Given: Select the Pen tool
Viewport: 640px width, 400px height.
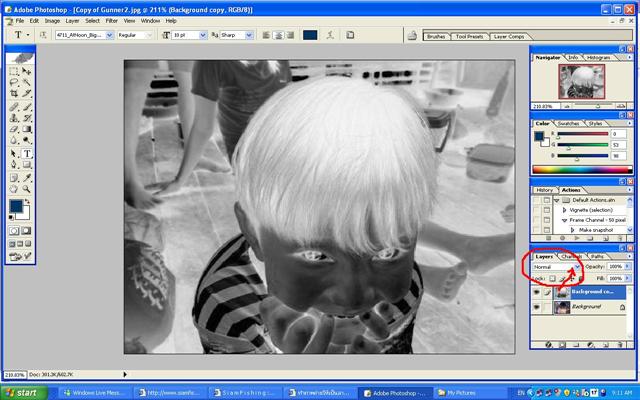Looking at the screenshot, I should [14, 164].
